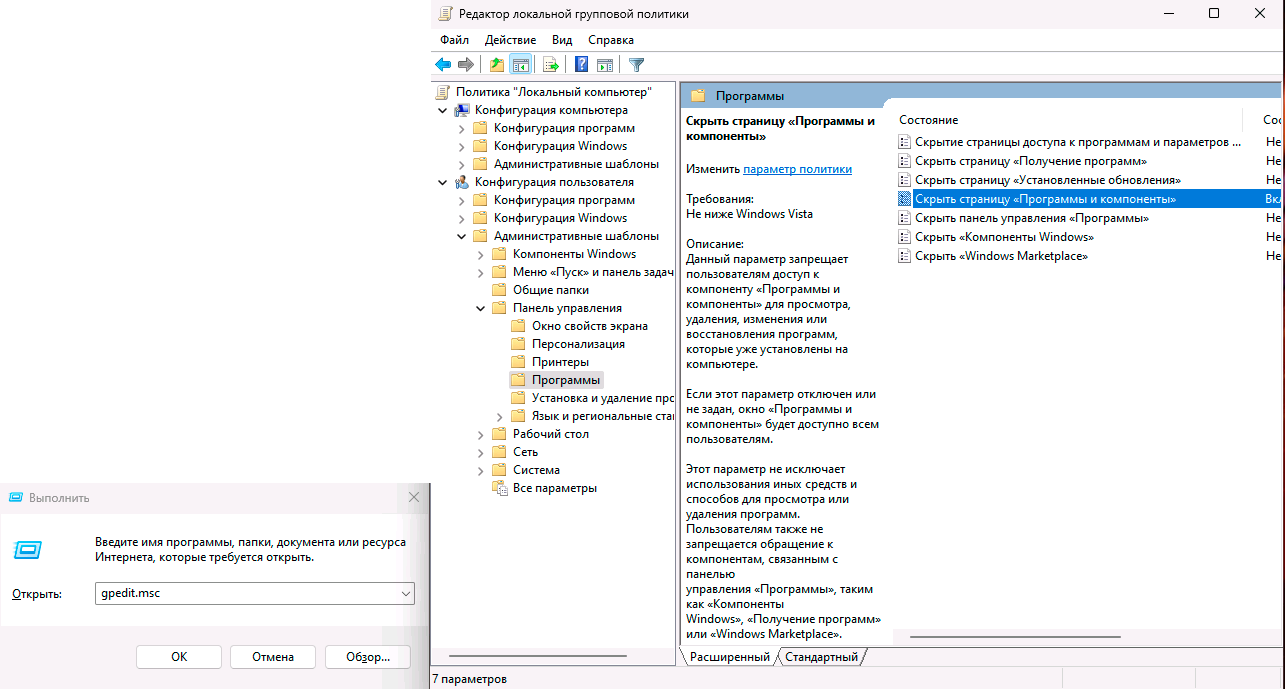Viewport: 1285px width, 689px height.
Task: Click the «Политика "Локальный компьютер"» root icon
Action: 443,92
